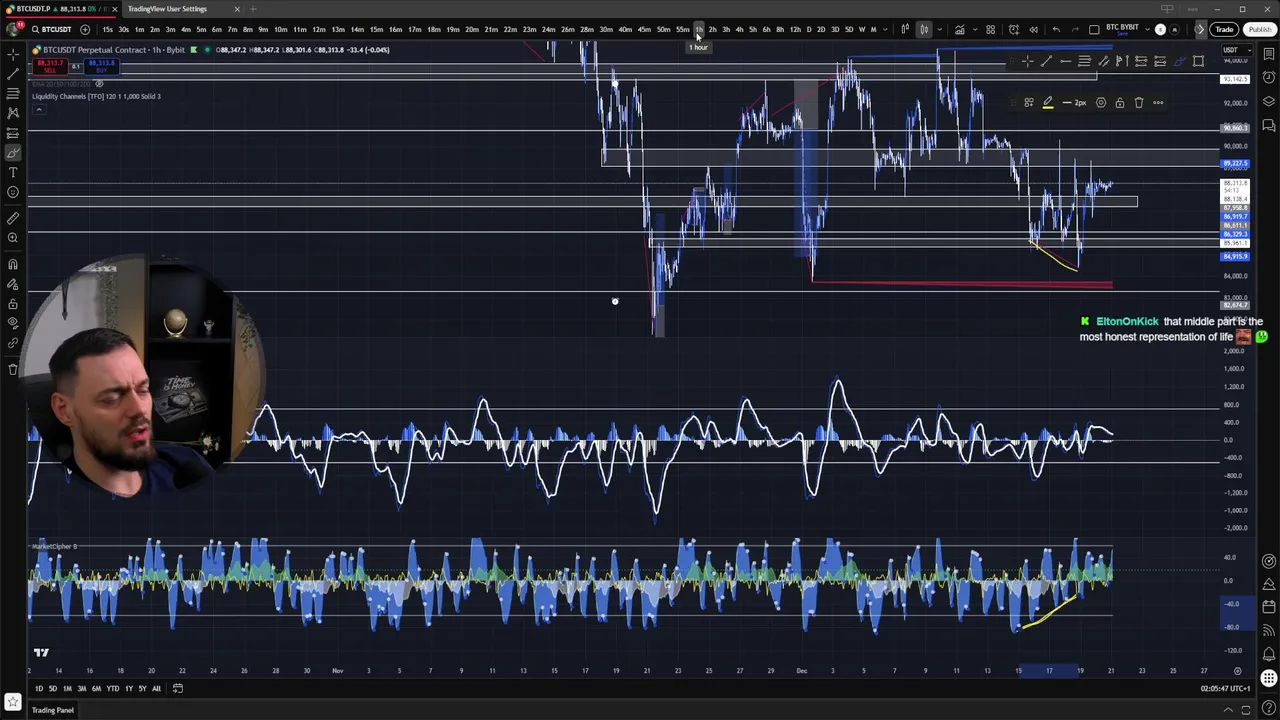Click the red SELL price button
1280x720 pixels.
pyautogui.click(x=49, y=67)
